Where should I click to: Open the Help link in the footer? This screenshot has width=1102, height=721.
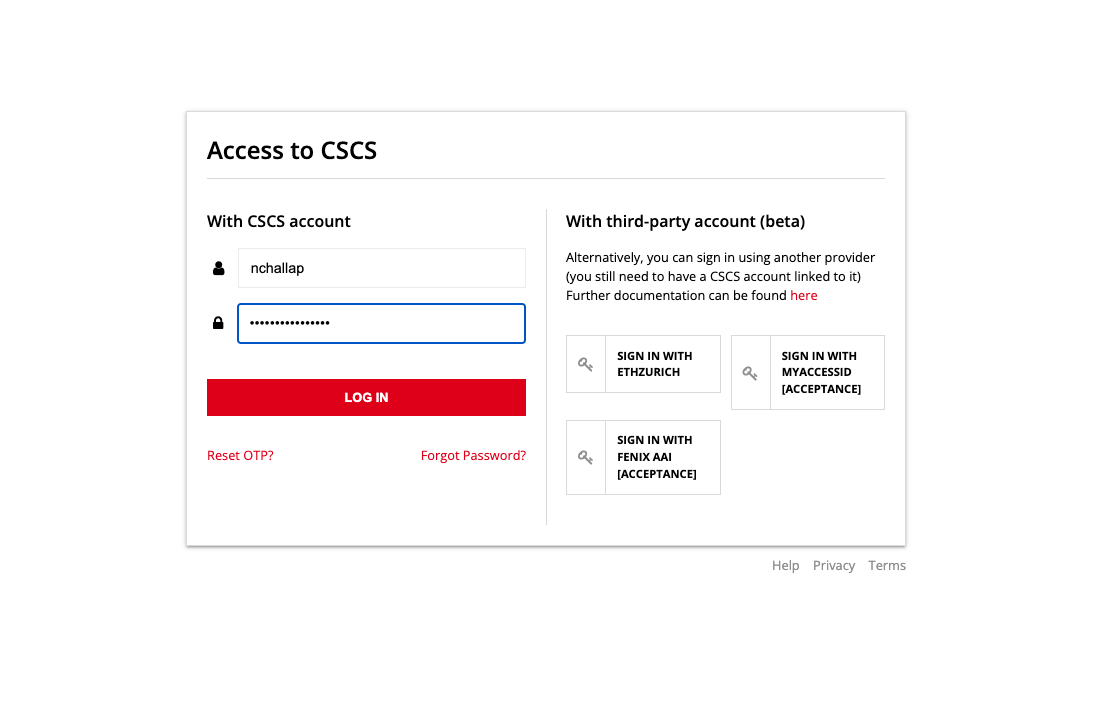[x=785, y=565]
